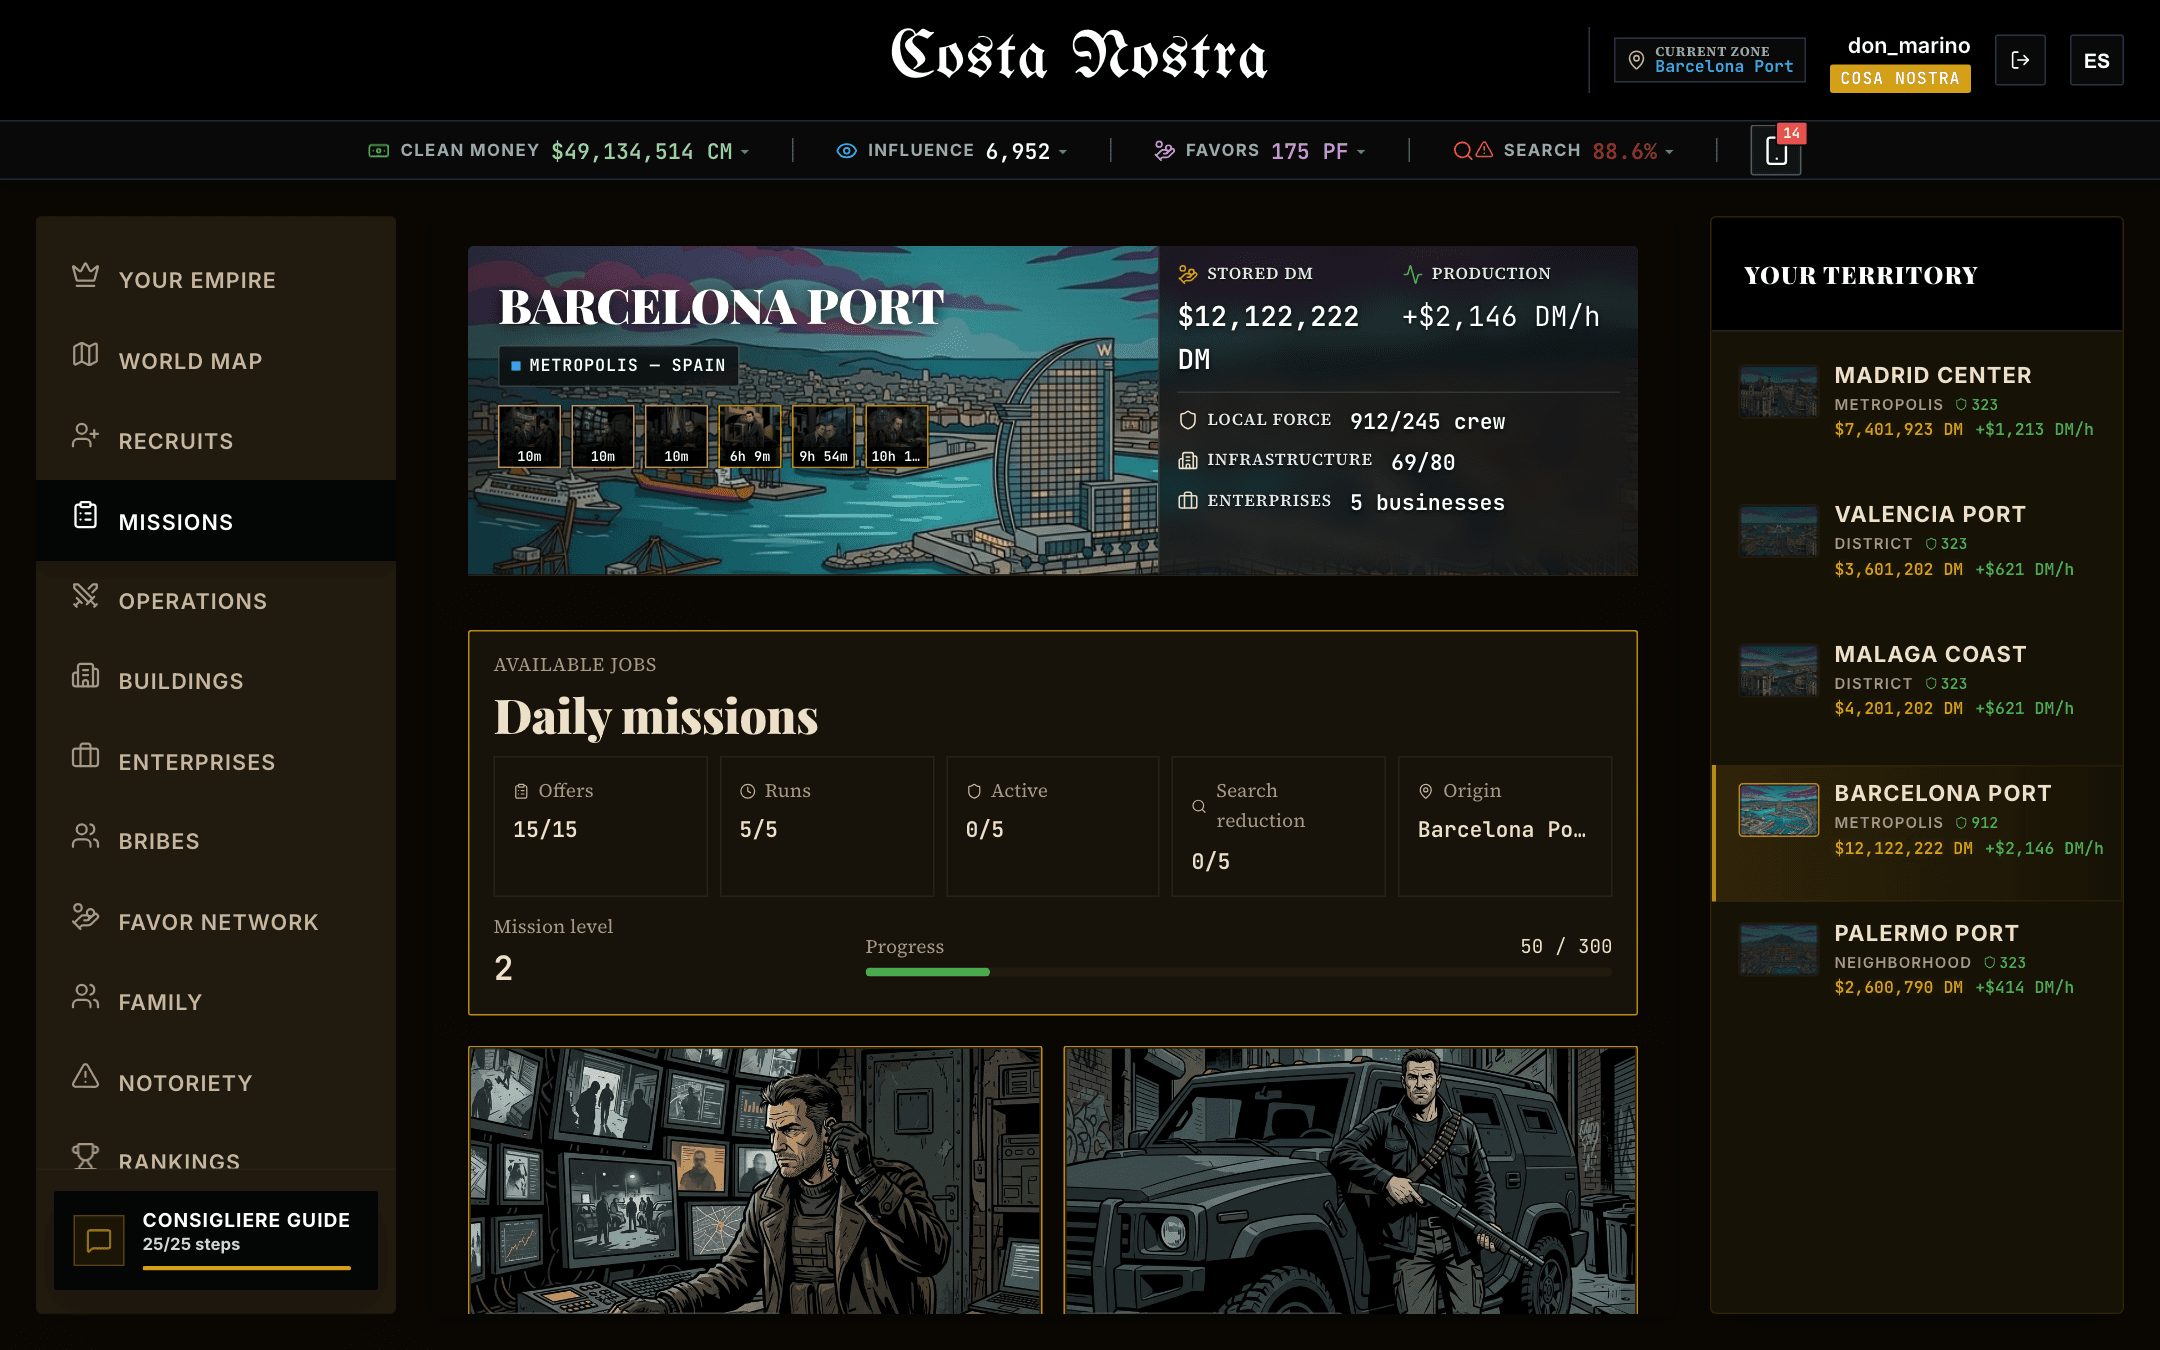Click the Runs 5/5 stat box
2160x1350 pixels.
827,826
